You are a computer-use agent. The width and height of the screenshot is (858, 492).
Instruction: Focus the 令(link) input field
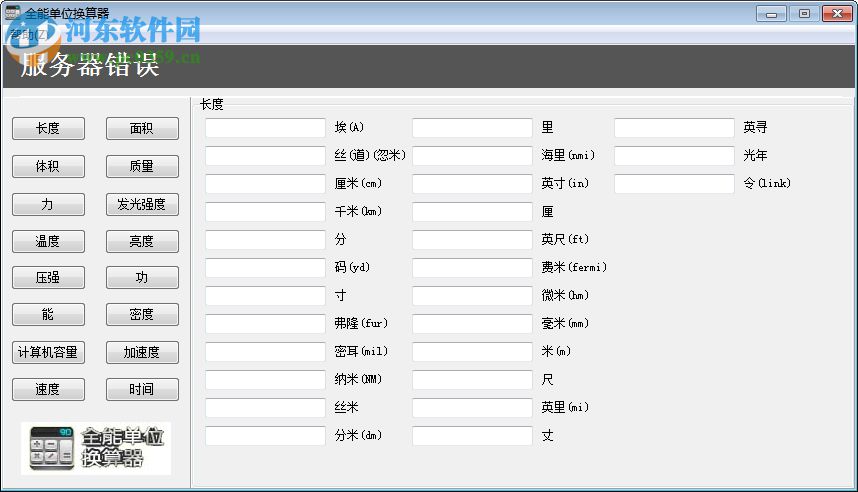tap(674, 183)
